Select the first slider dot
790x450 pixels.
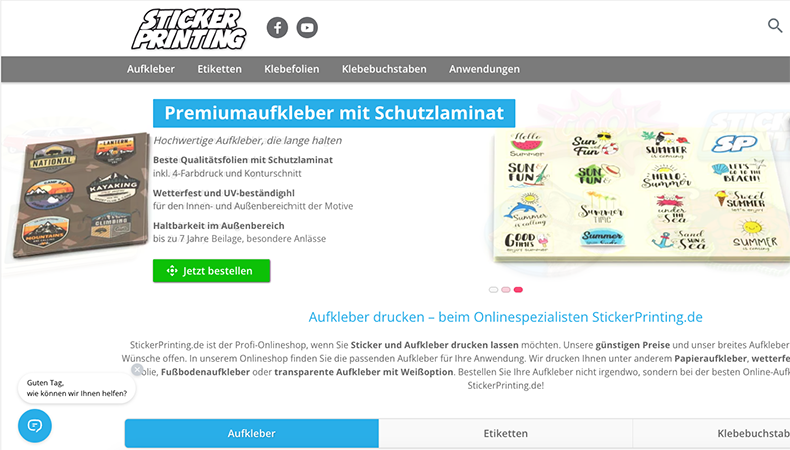point(493,290)
